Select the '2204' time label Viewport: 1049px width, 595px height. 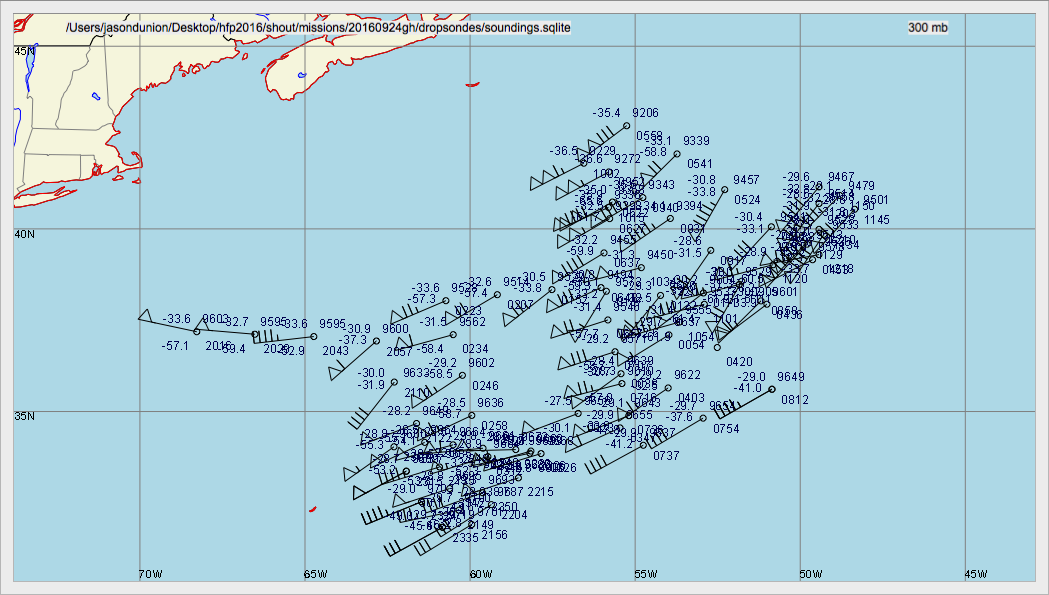click(x=514, y=515)
